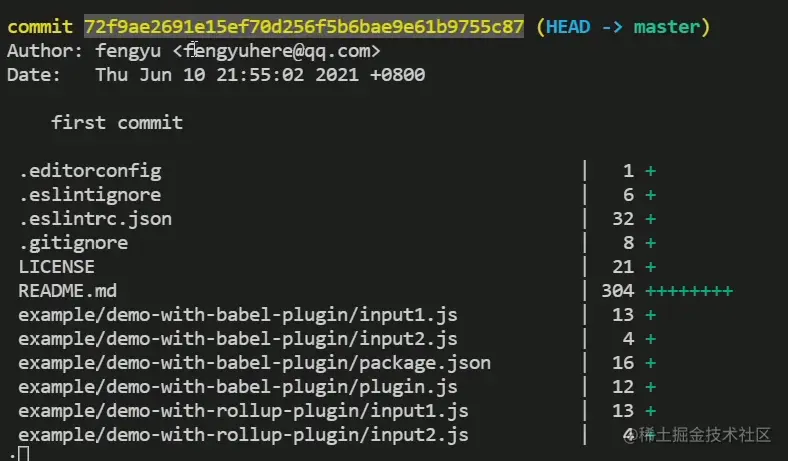
Task: Click the babel-plugin input1.js path
Action: (x=238, y=315)
